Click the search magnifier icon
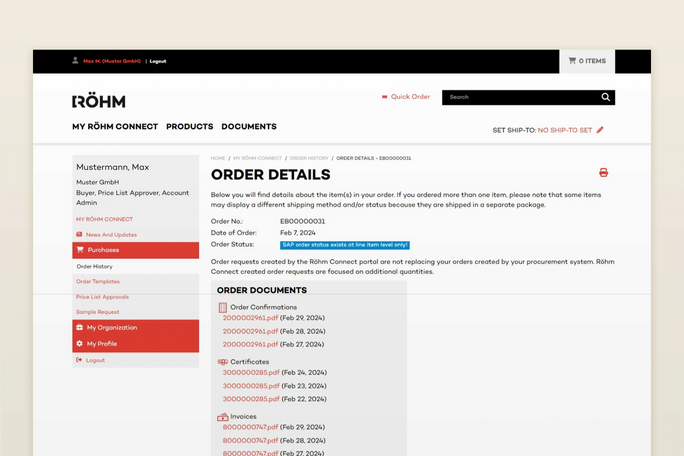 (x=605, y=97)
